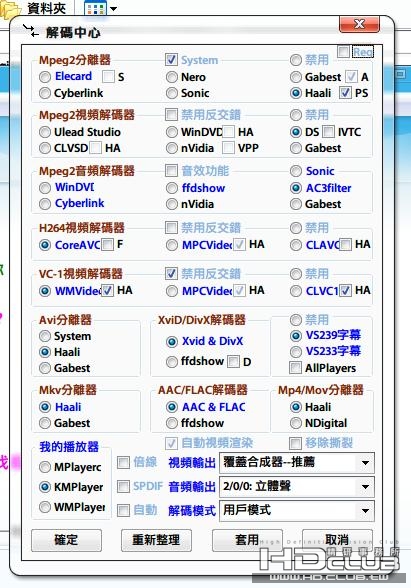Enable the 移除撕裂 checkbox

[x=296, y=443]
